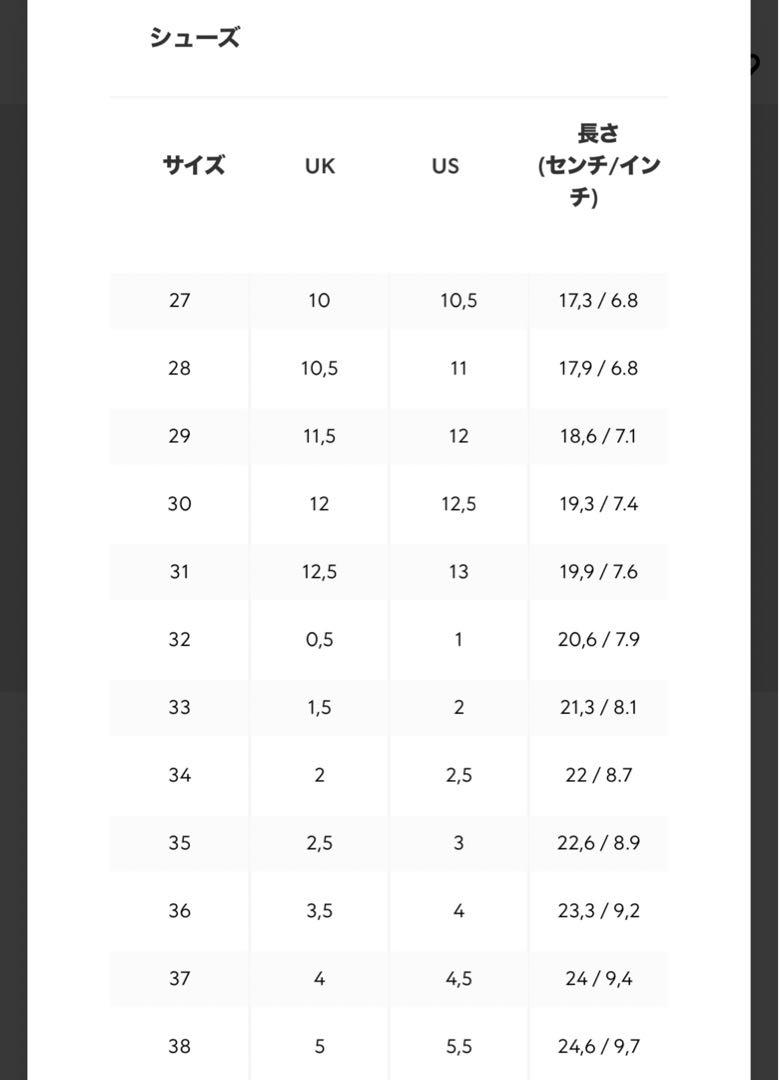Click US value 4,5 for size 37
The height and width of the screenshot is (1080, 779).
[x=458, y=979]
